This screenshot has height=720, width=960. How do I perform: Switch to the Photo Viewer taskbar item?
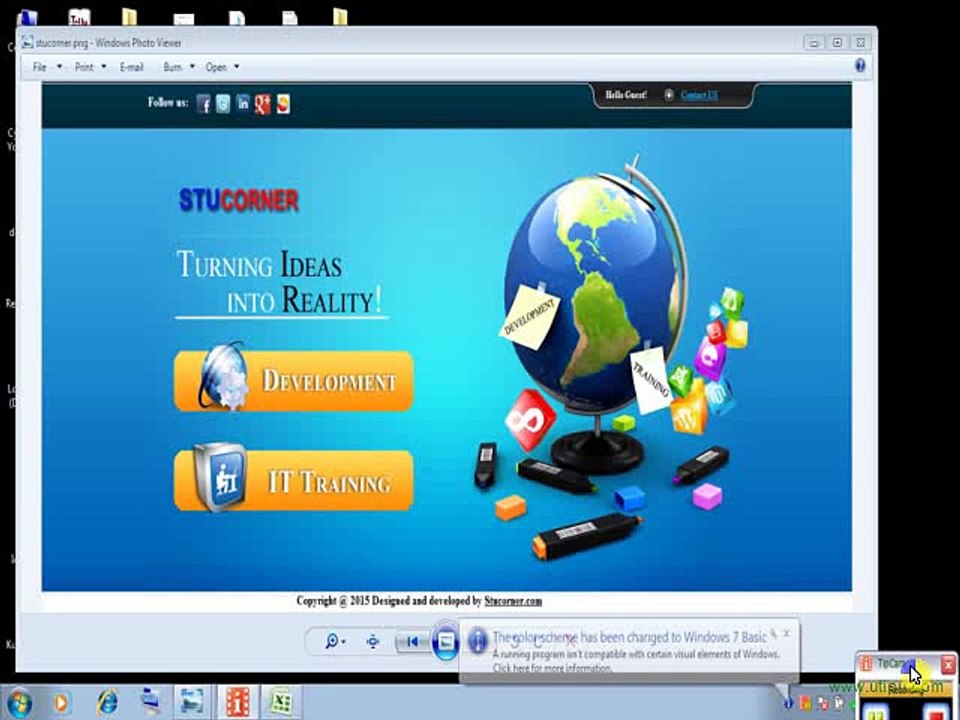(x=192, y=702)
